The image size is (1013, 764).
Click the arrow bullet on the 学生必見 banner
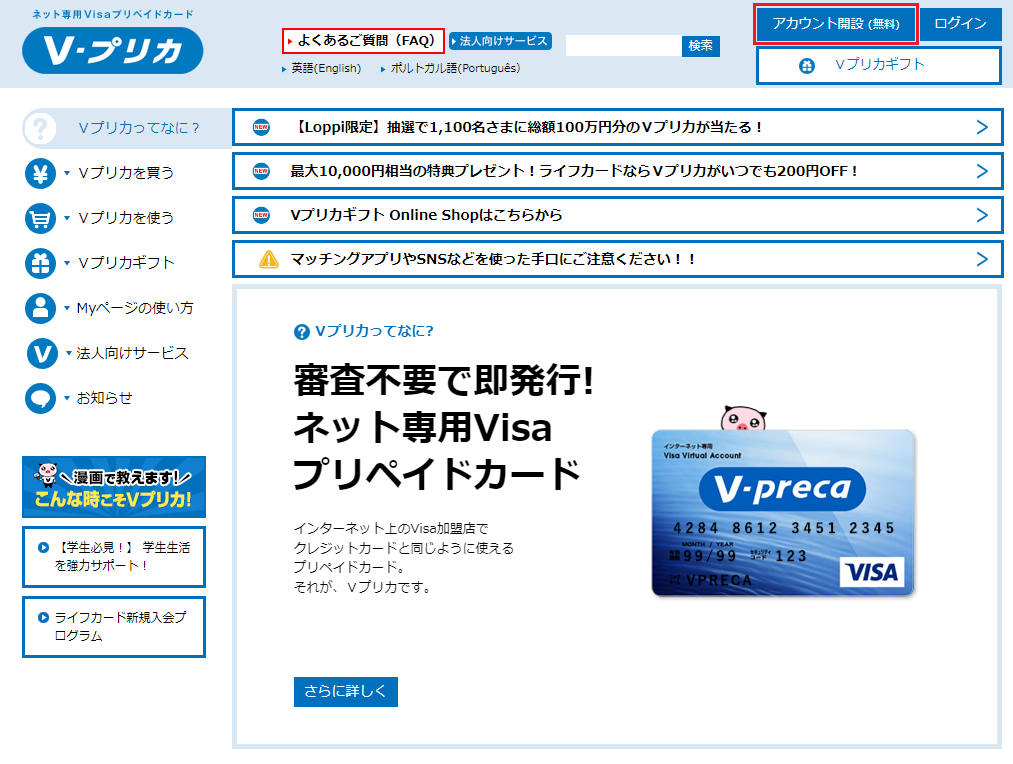pyautogui.click(x=43, y=548)
